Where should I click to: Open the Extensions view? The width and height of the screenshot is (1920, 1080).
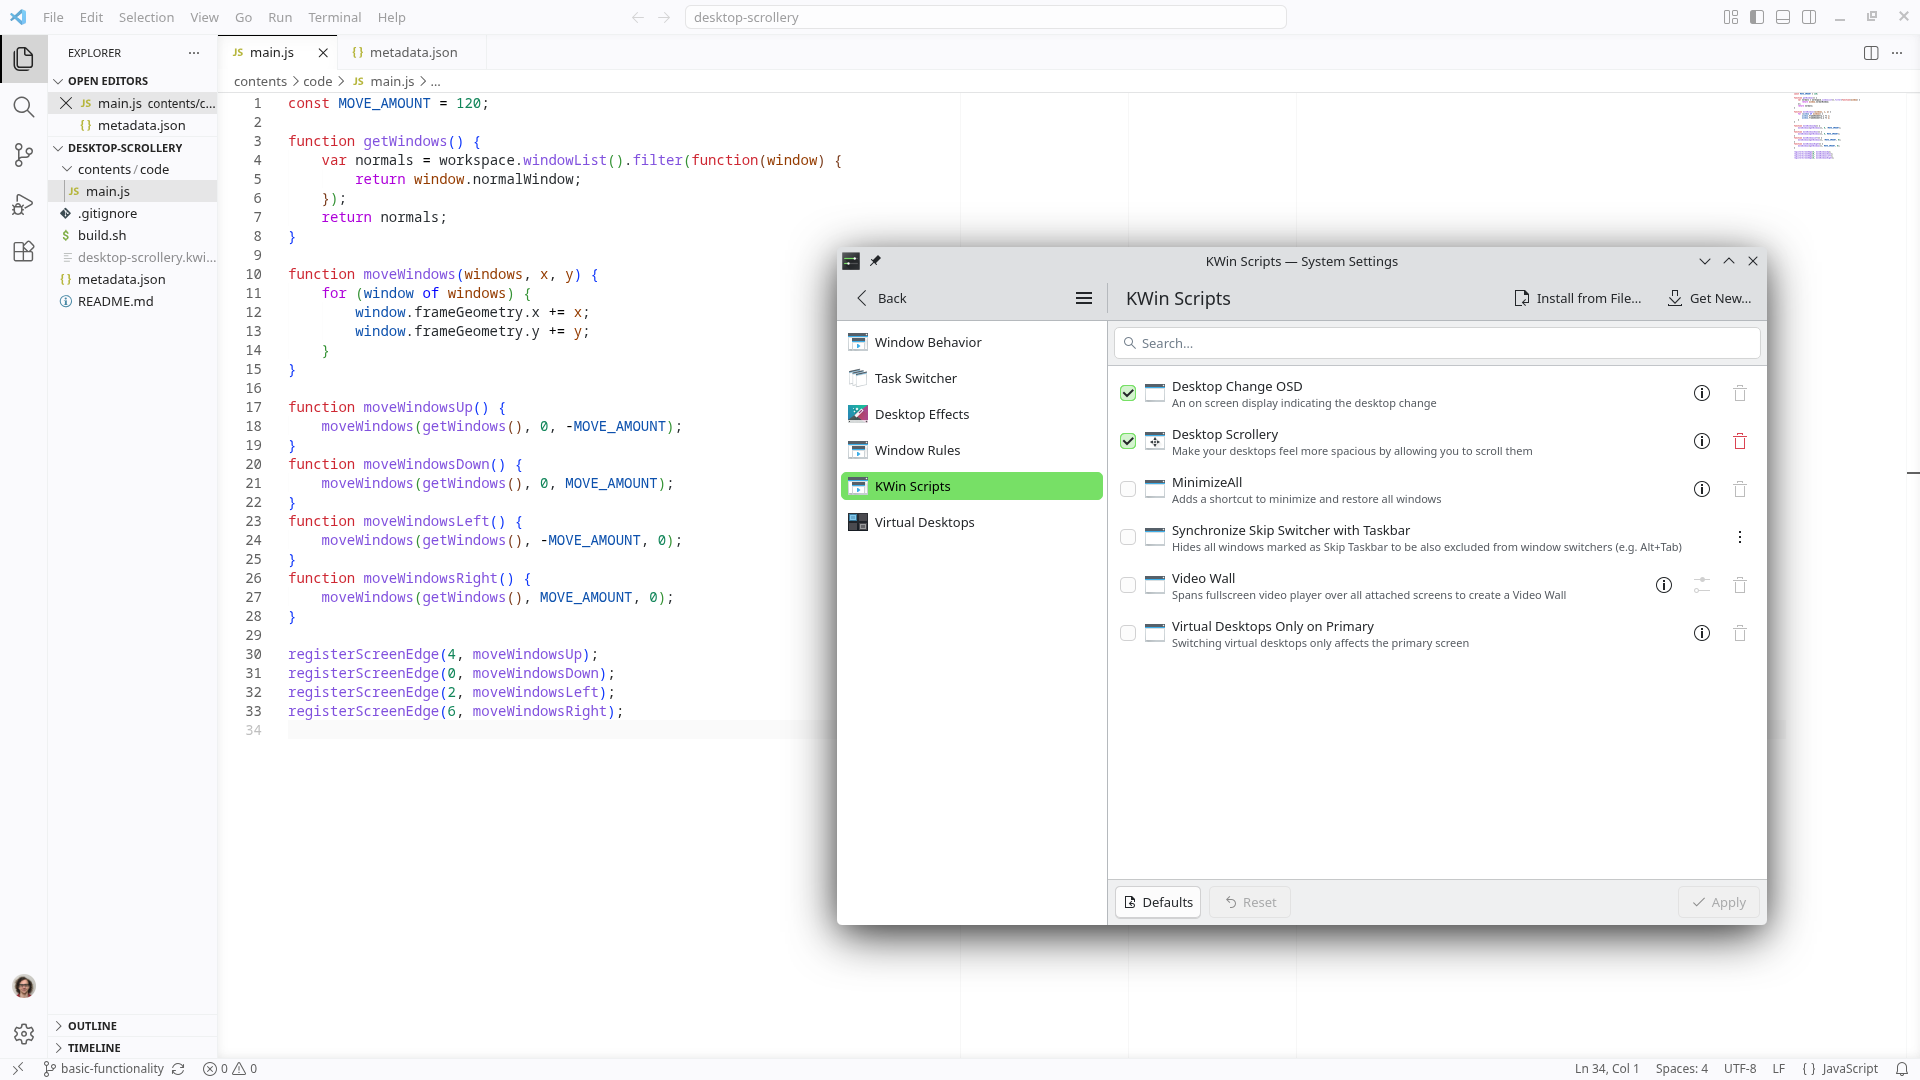tap(24, 252)
